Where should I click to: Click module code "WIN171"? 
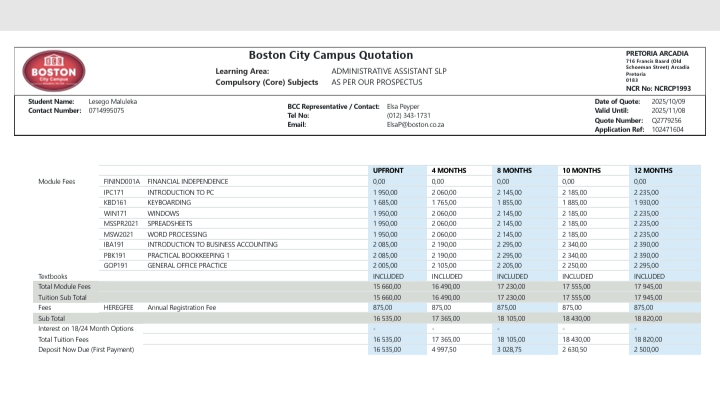(115, 214)
